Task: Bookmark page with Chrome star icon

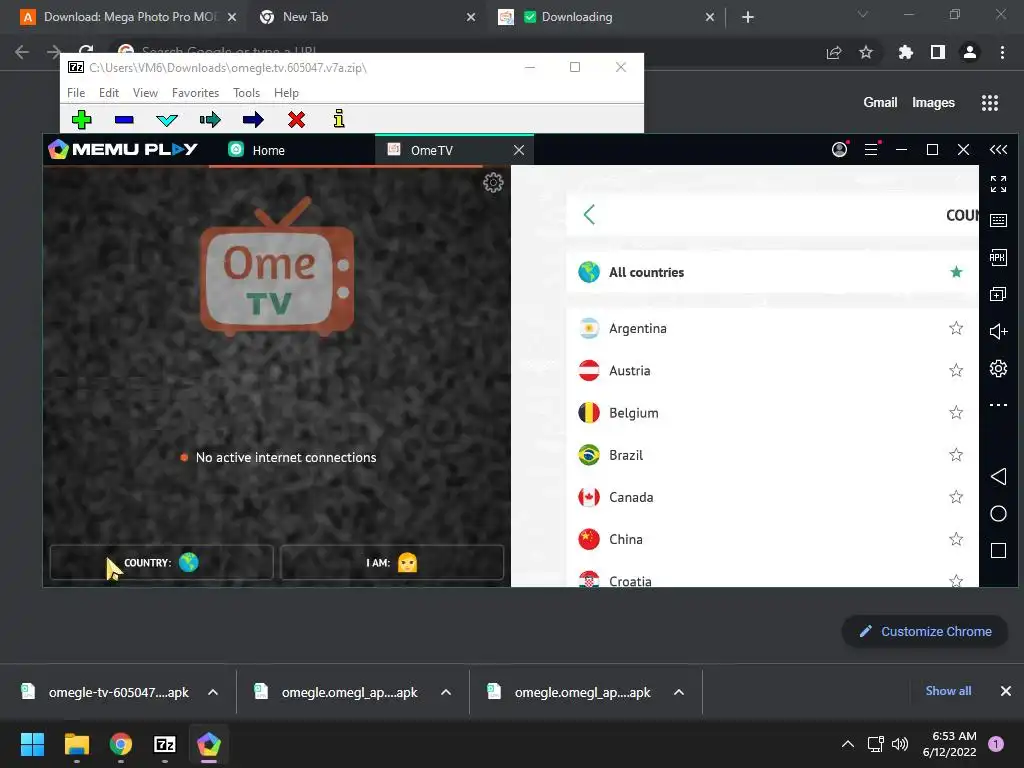Action: click(866, 52)
